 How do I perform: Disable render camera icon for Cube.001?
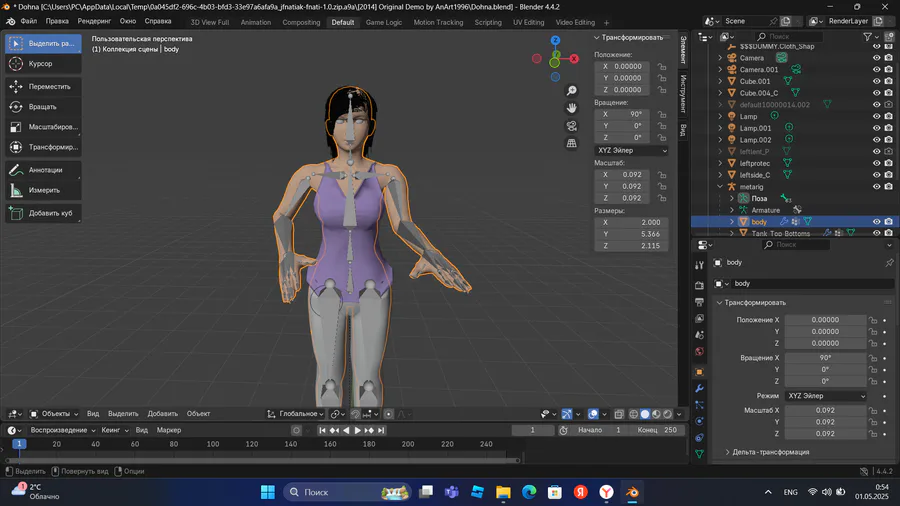pyautogui.click(x=889, y=81)
